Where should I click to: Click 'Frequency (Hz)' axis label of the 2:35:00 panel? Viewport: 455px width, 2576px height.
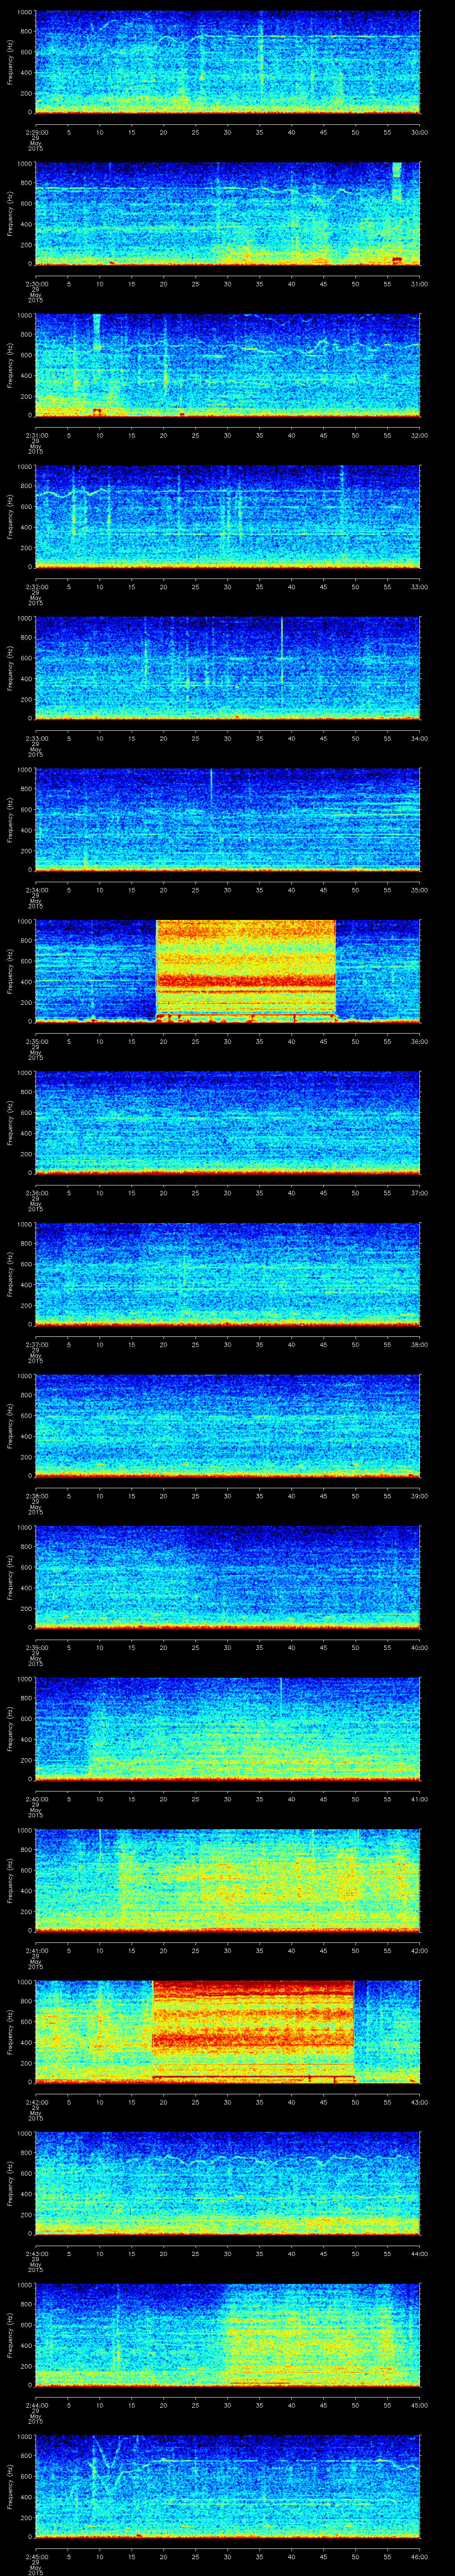pos(10,971)
